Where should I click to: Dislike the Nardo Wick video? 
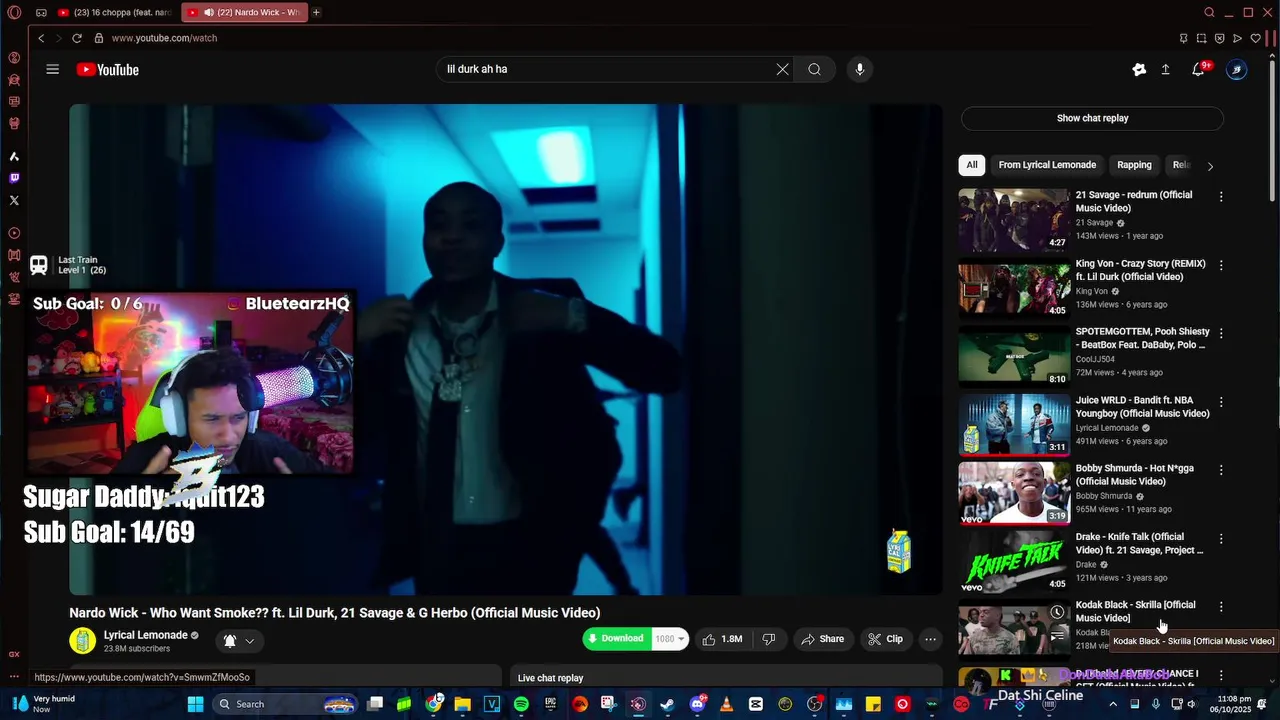pyautogui.click(x=769, y=639)
